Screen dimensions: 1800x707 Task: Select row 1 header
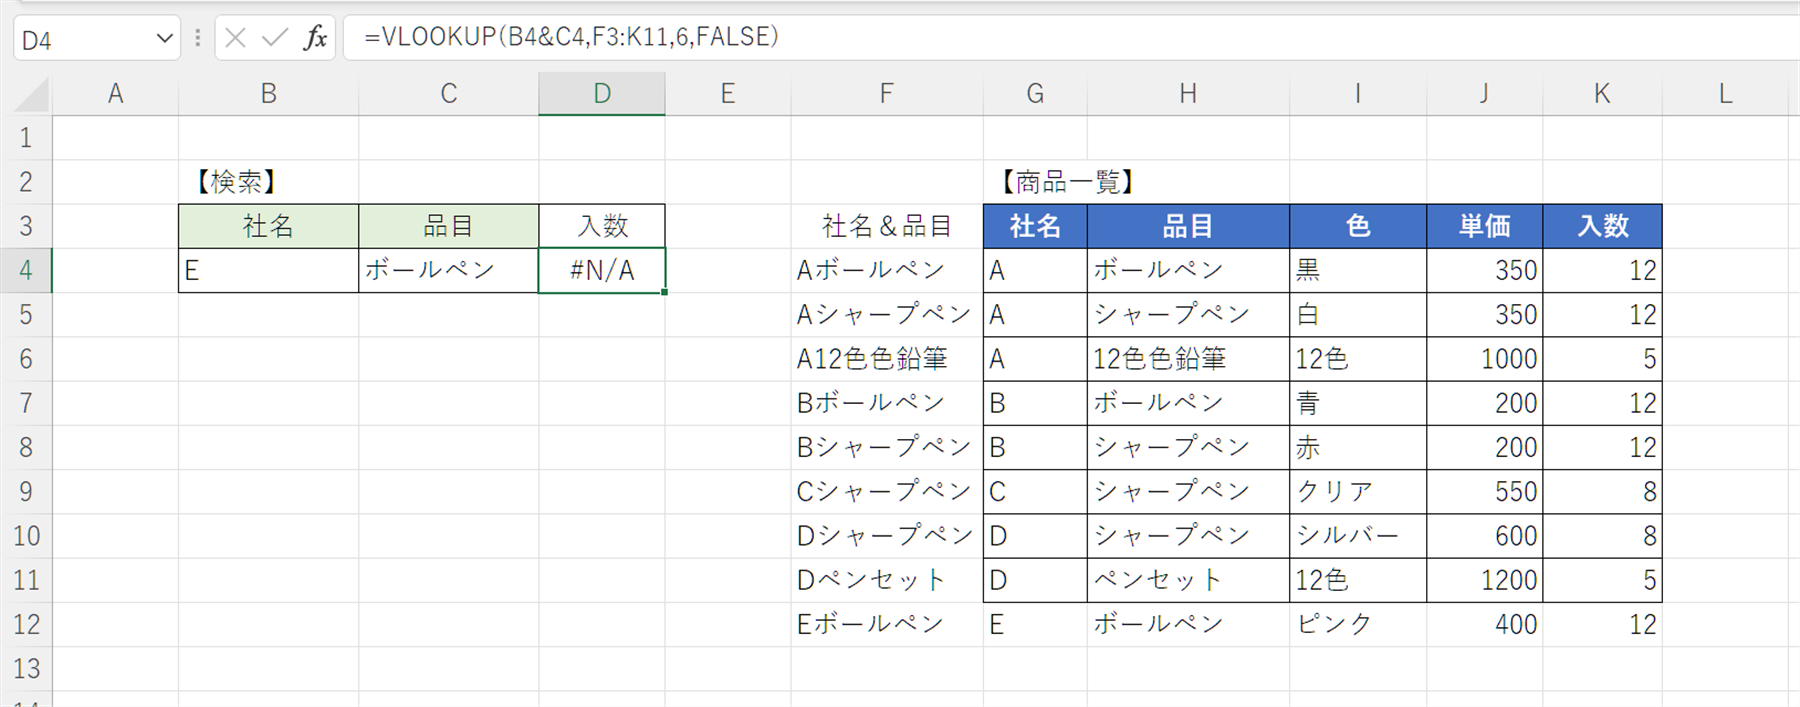(26, 138)
